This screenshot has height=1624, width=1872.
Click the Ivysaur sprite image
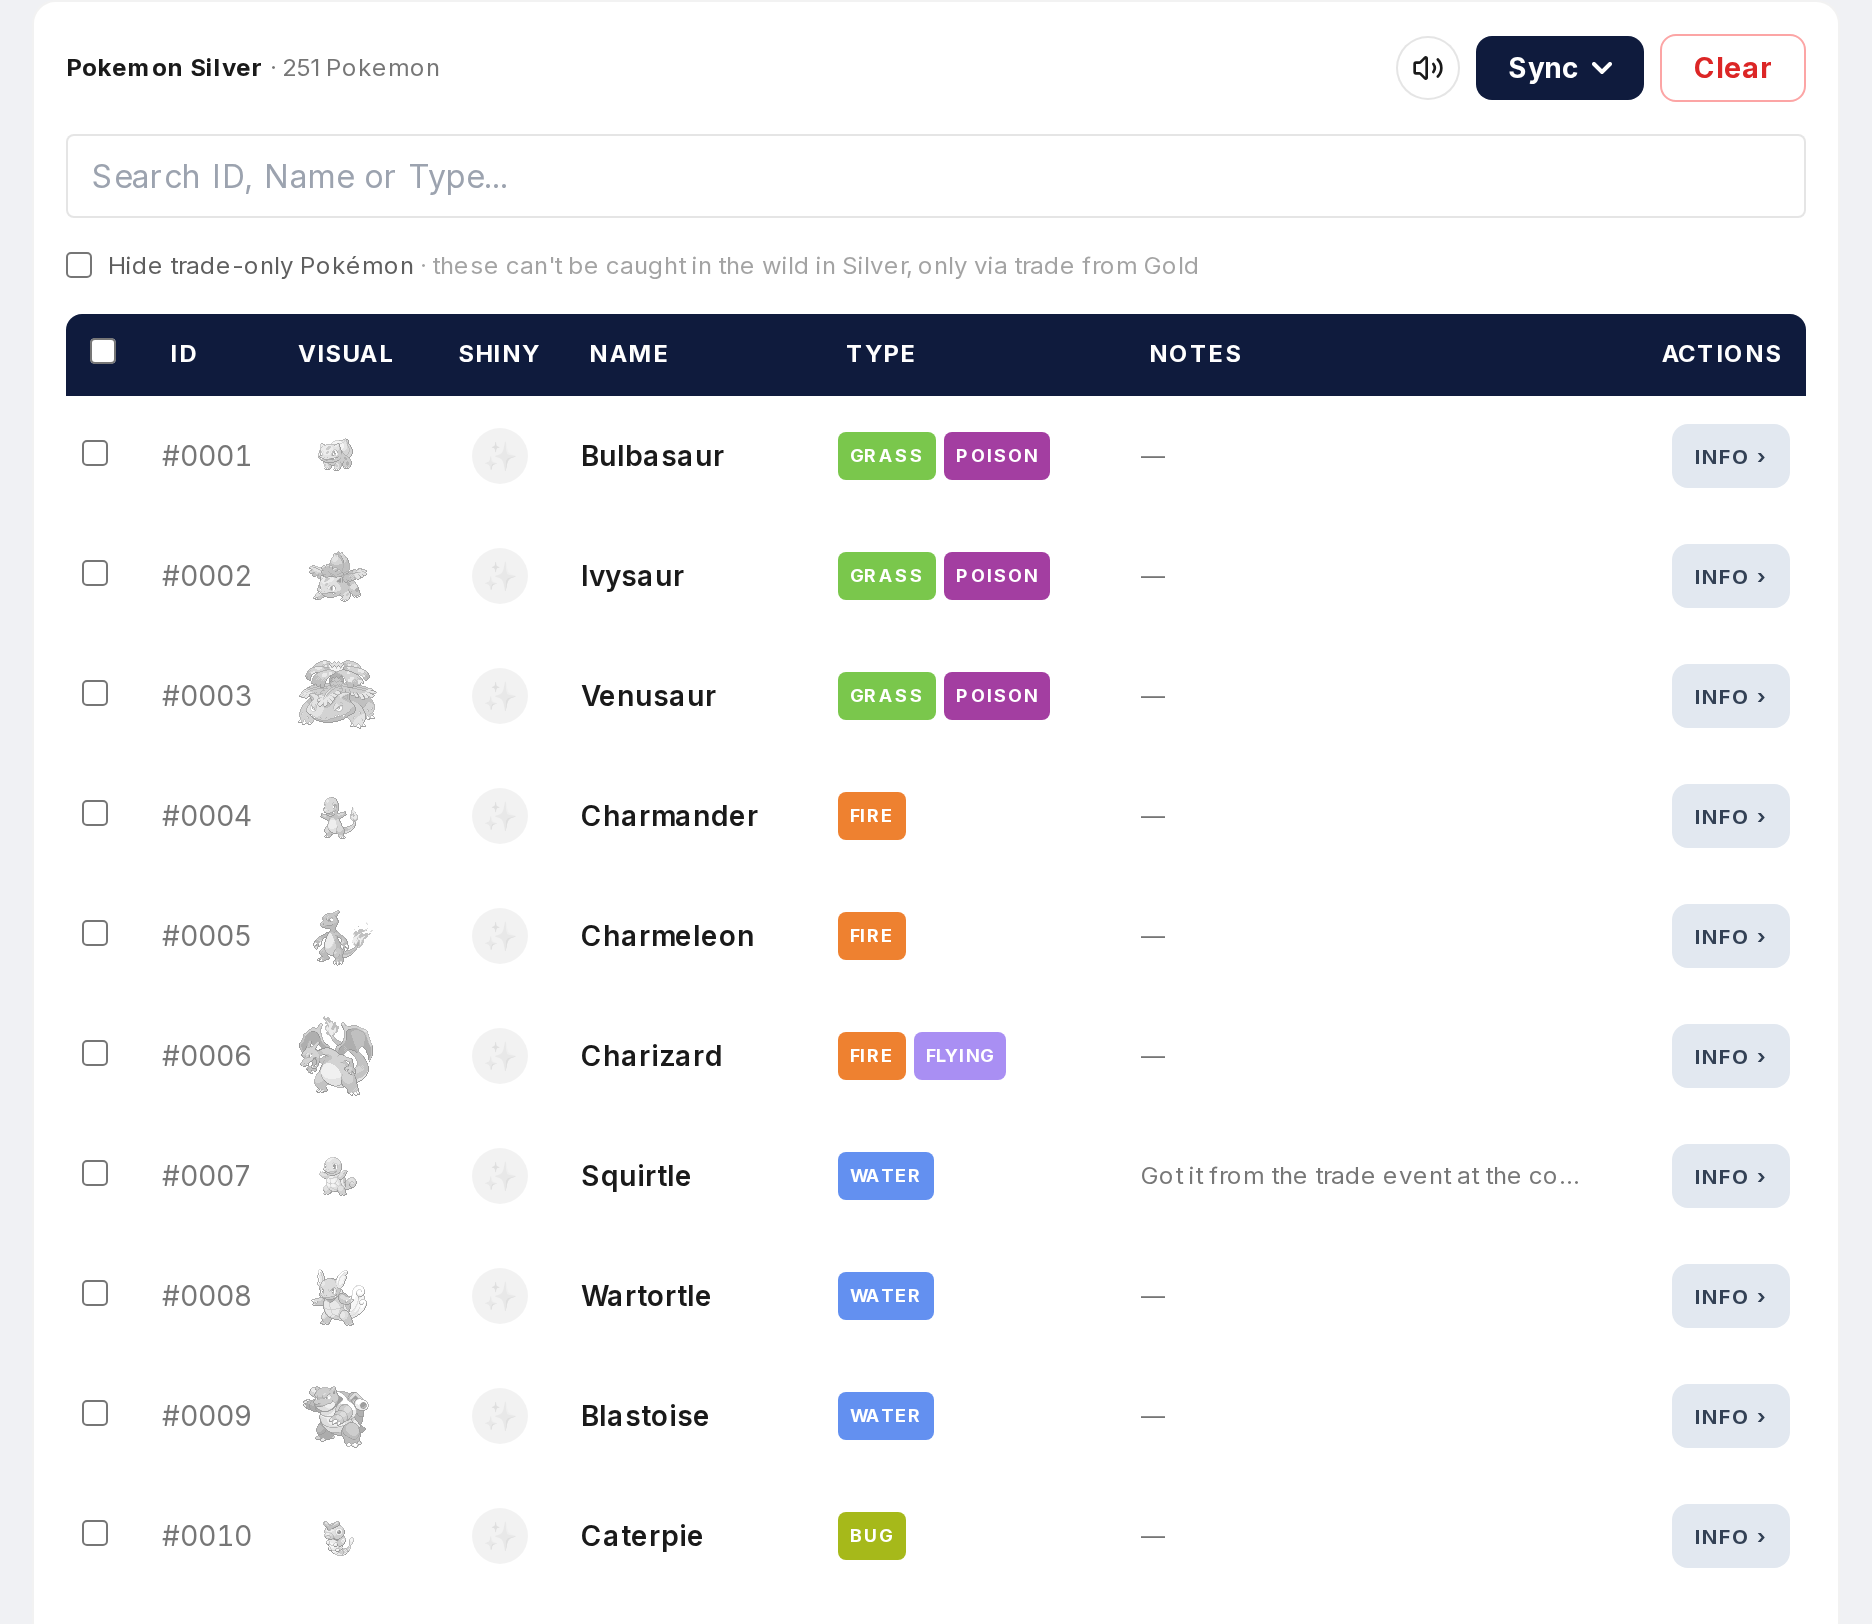338,576
